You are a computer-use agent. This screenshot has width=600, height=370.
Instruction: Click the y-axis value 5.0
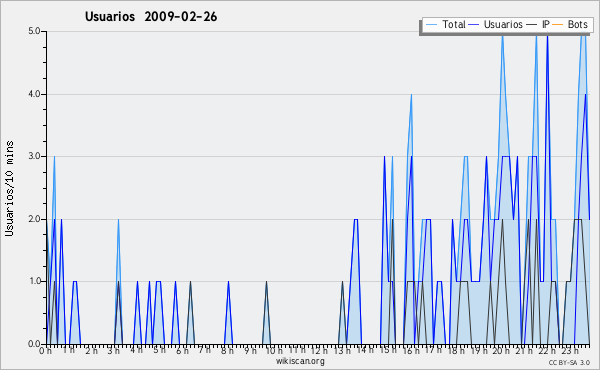click(x=34, y=31)
